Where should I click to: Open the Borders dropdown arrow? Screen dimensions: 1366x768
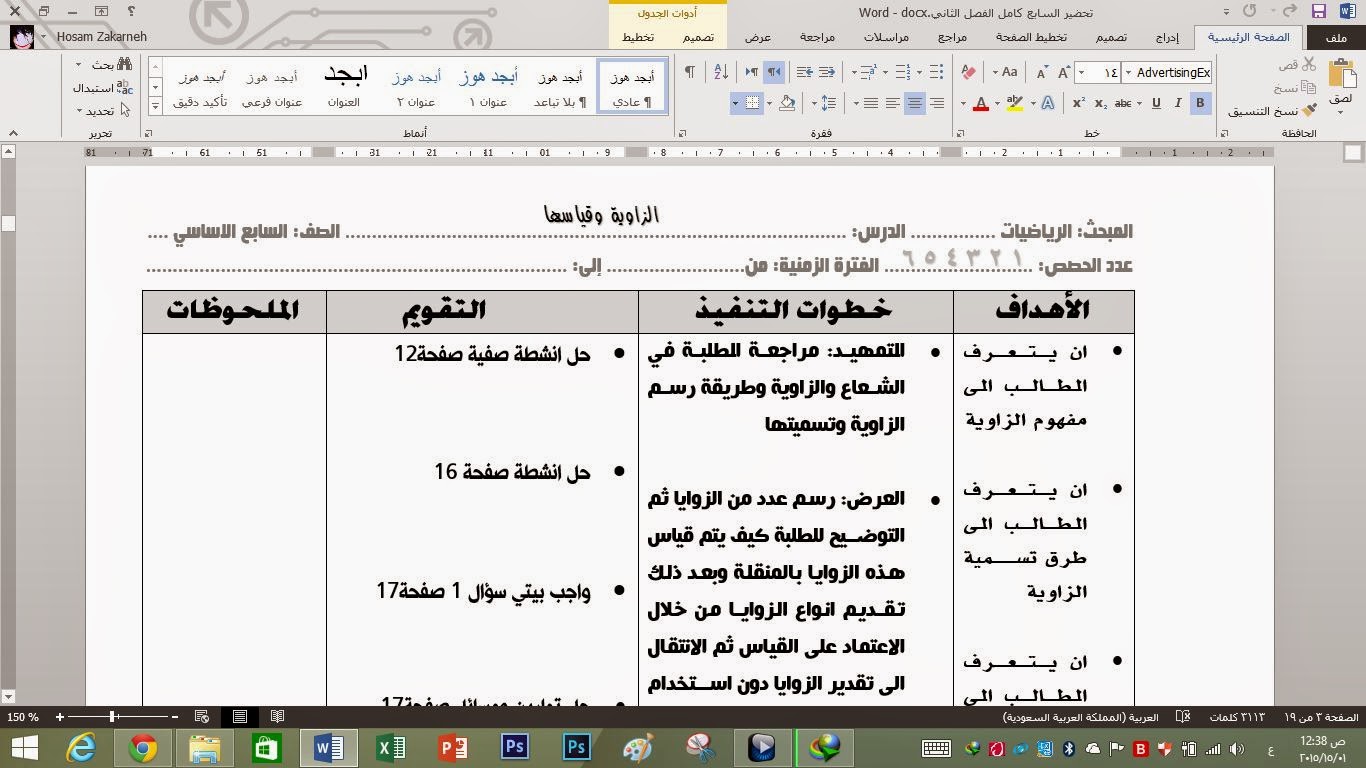click(735, 103)
